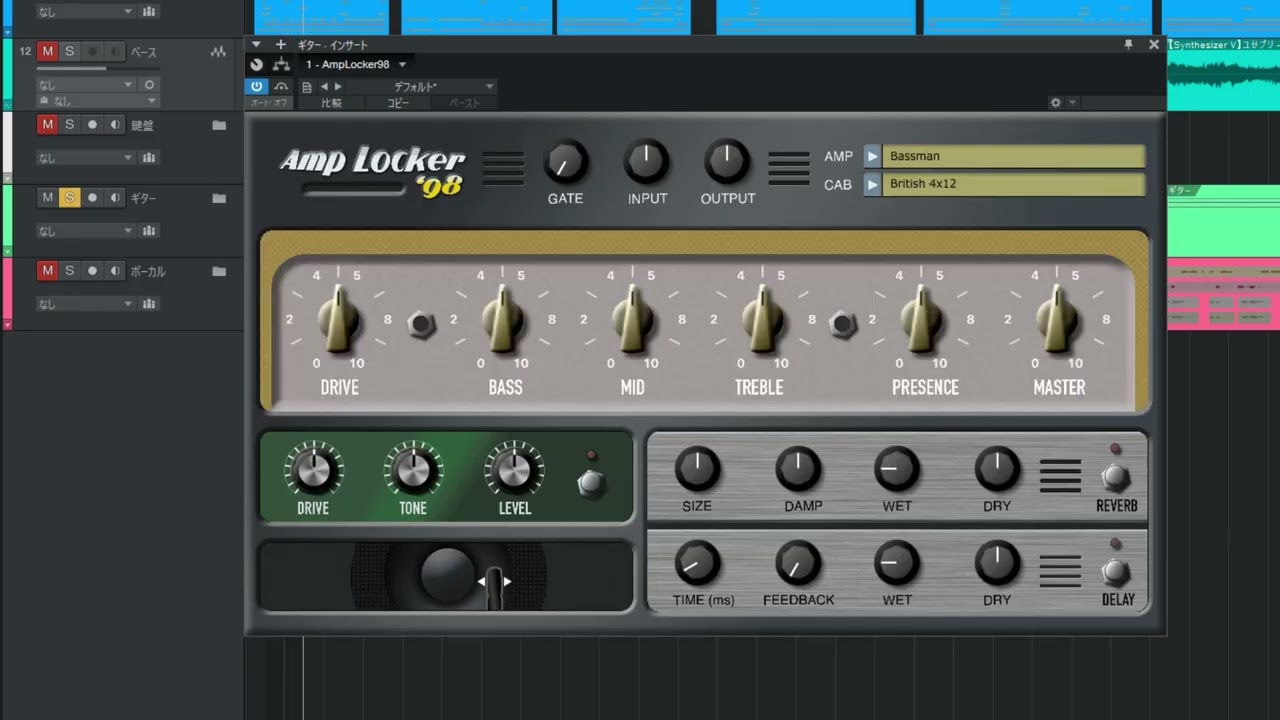
Task: Mute the ボーカル track
Action: click(47, 271)
